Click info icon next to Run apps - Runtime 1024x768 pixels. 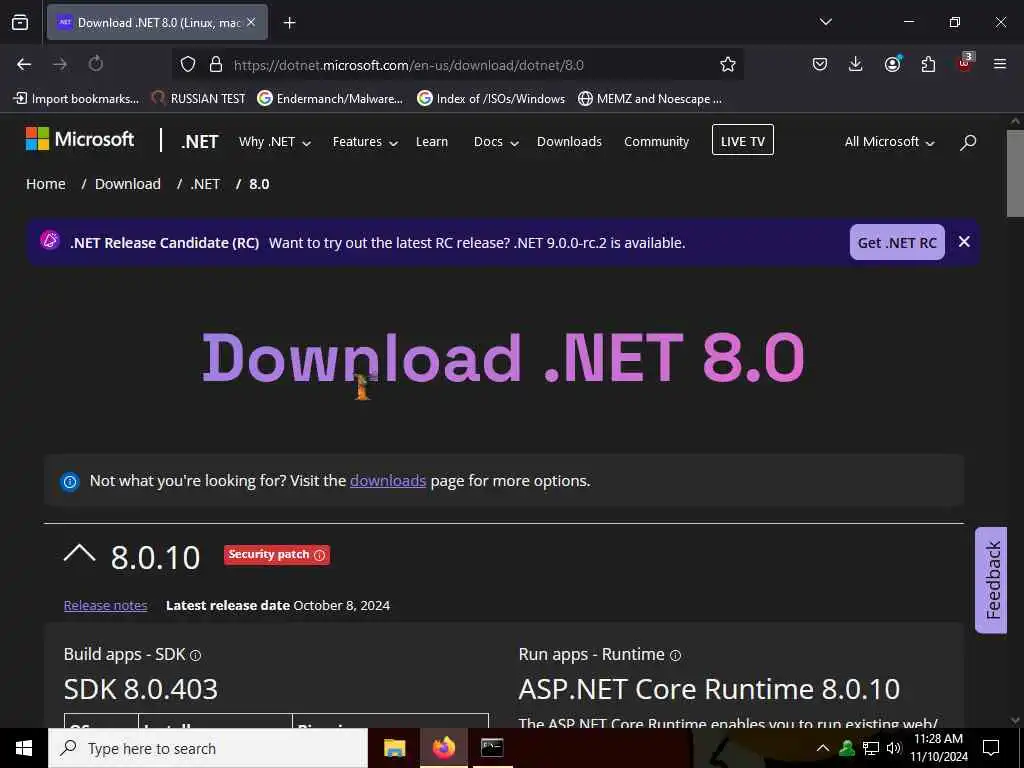[675, 655]
